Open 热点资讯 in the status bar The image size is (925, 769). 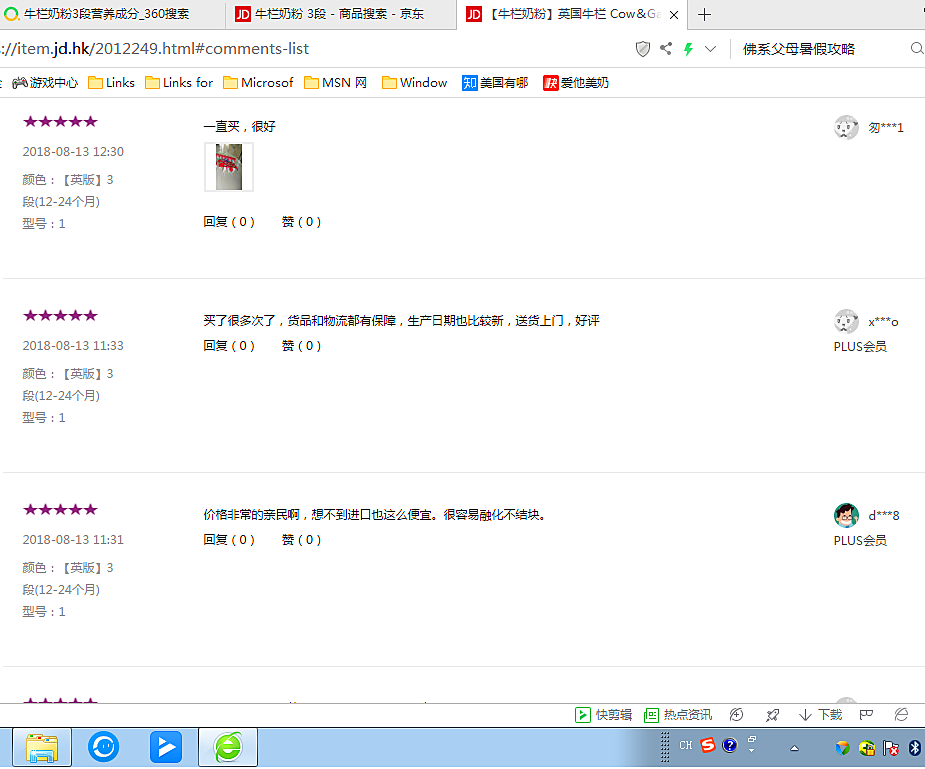coord(678,715)
